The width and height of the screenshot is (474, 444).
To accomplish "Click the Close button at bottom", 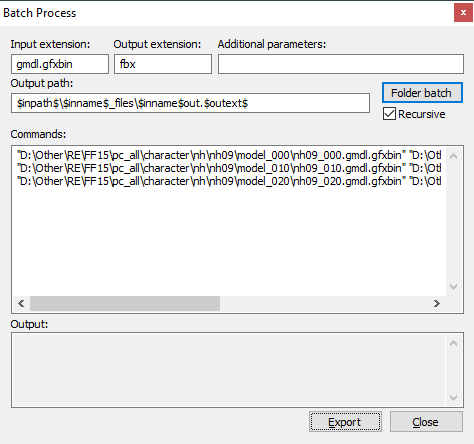I will (426, 422).
